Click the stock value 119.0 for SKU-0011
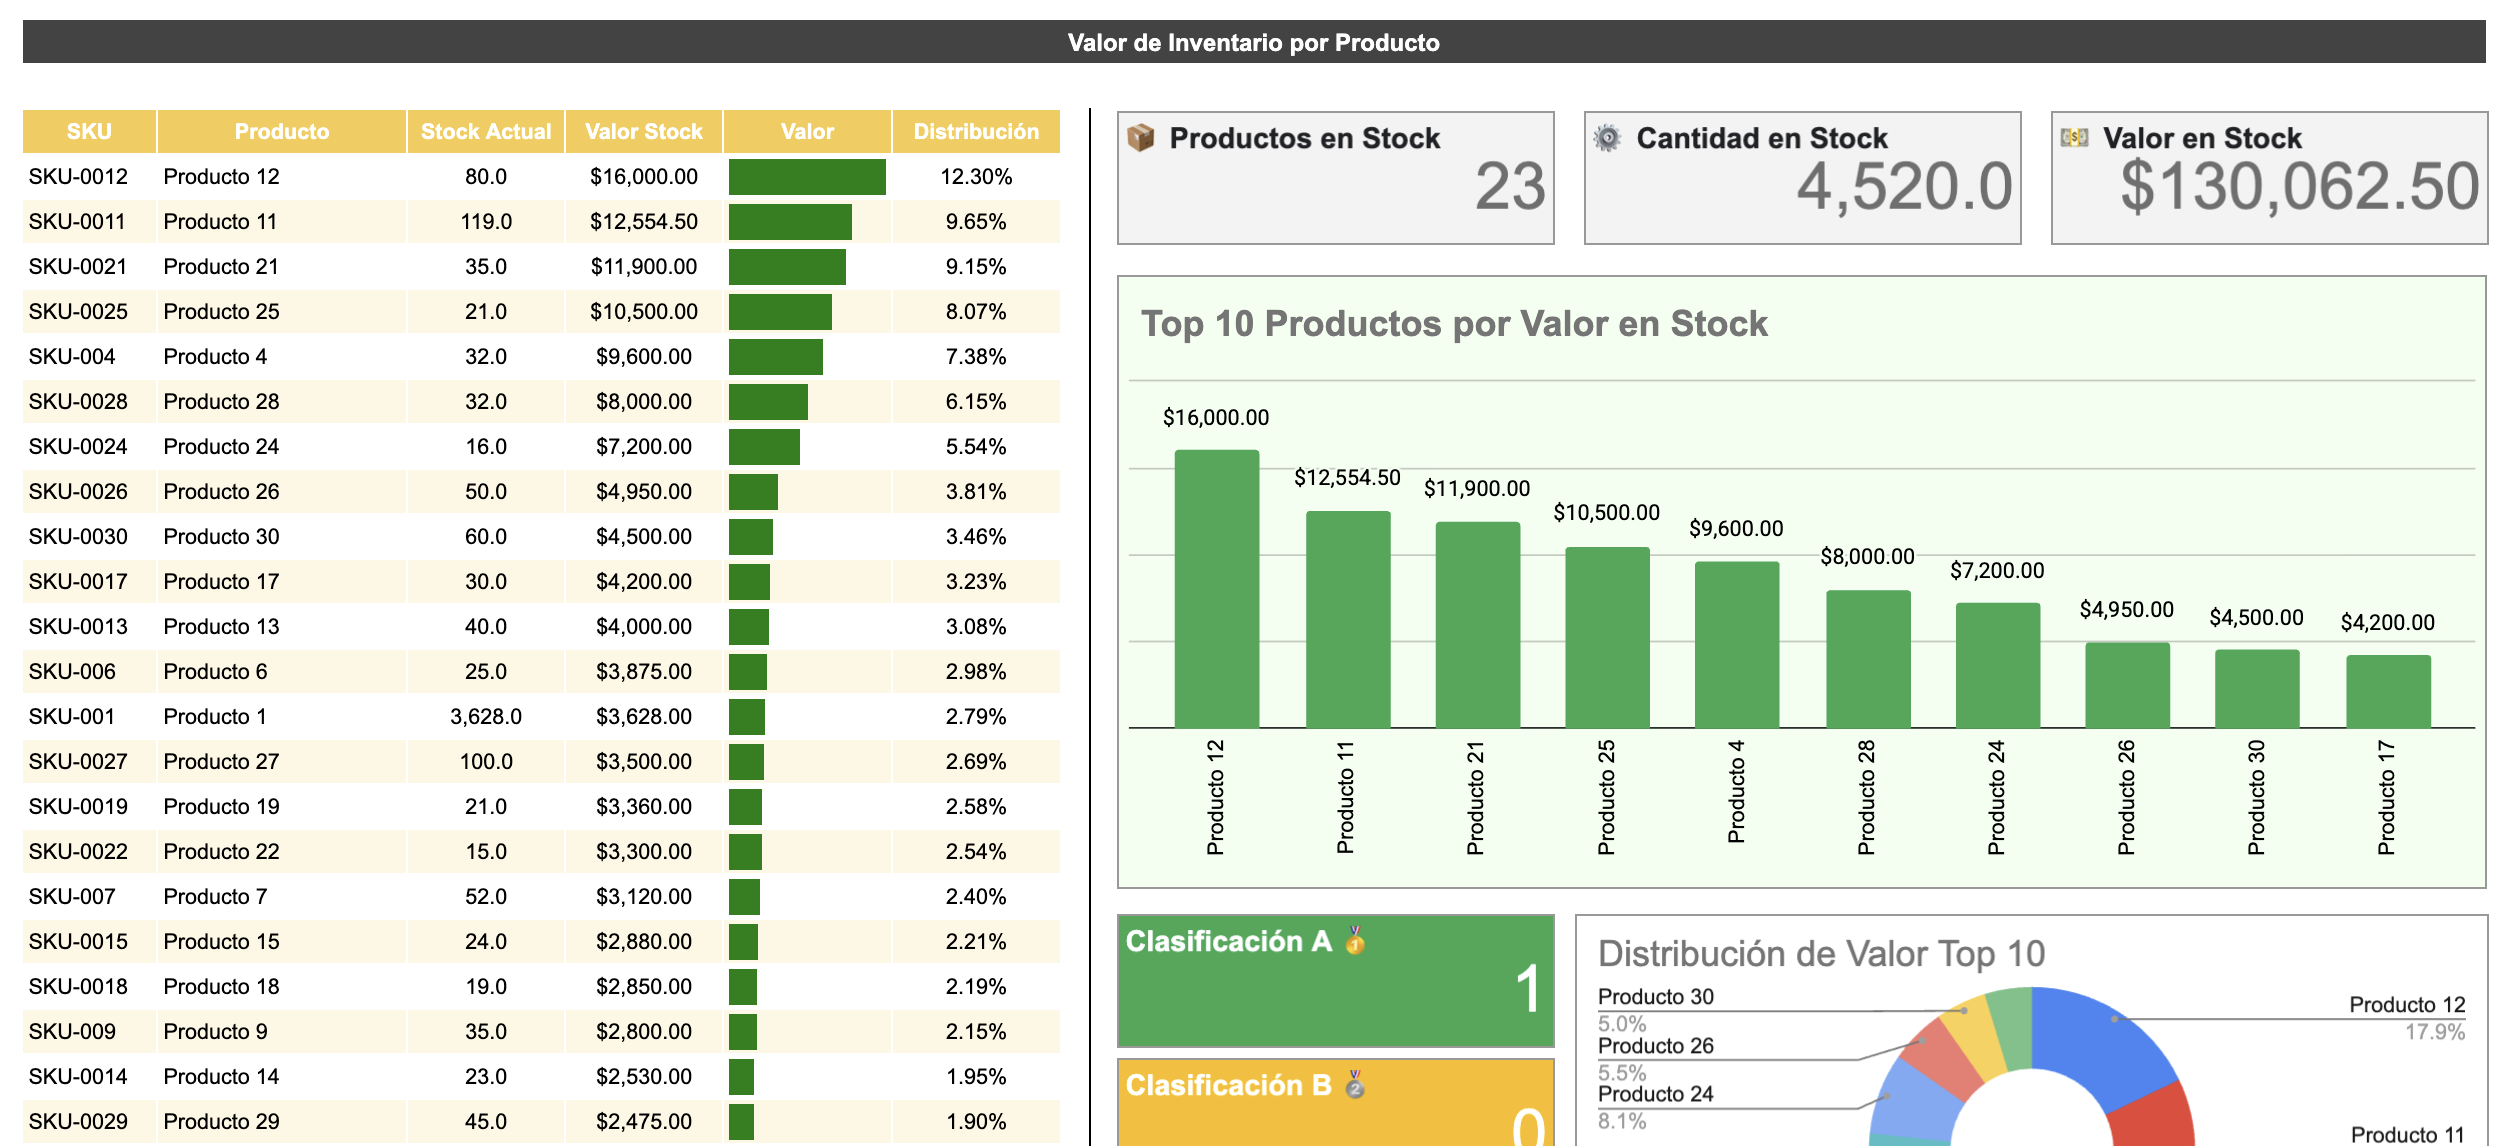 [x=486, y=221]
